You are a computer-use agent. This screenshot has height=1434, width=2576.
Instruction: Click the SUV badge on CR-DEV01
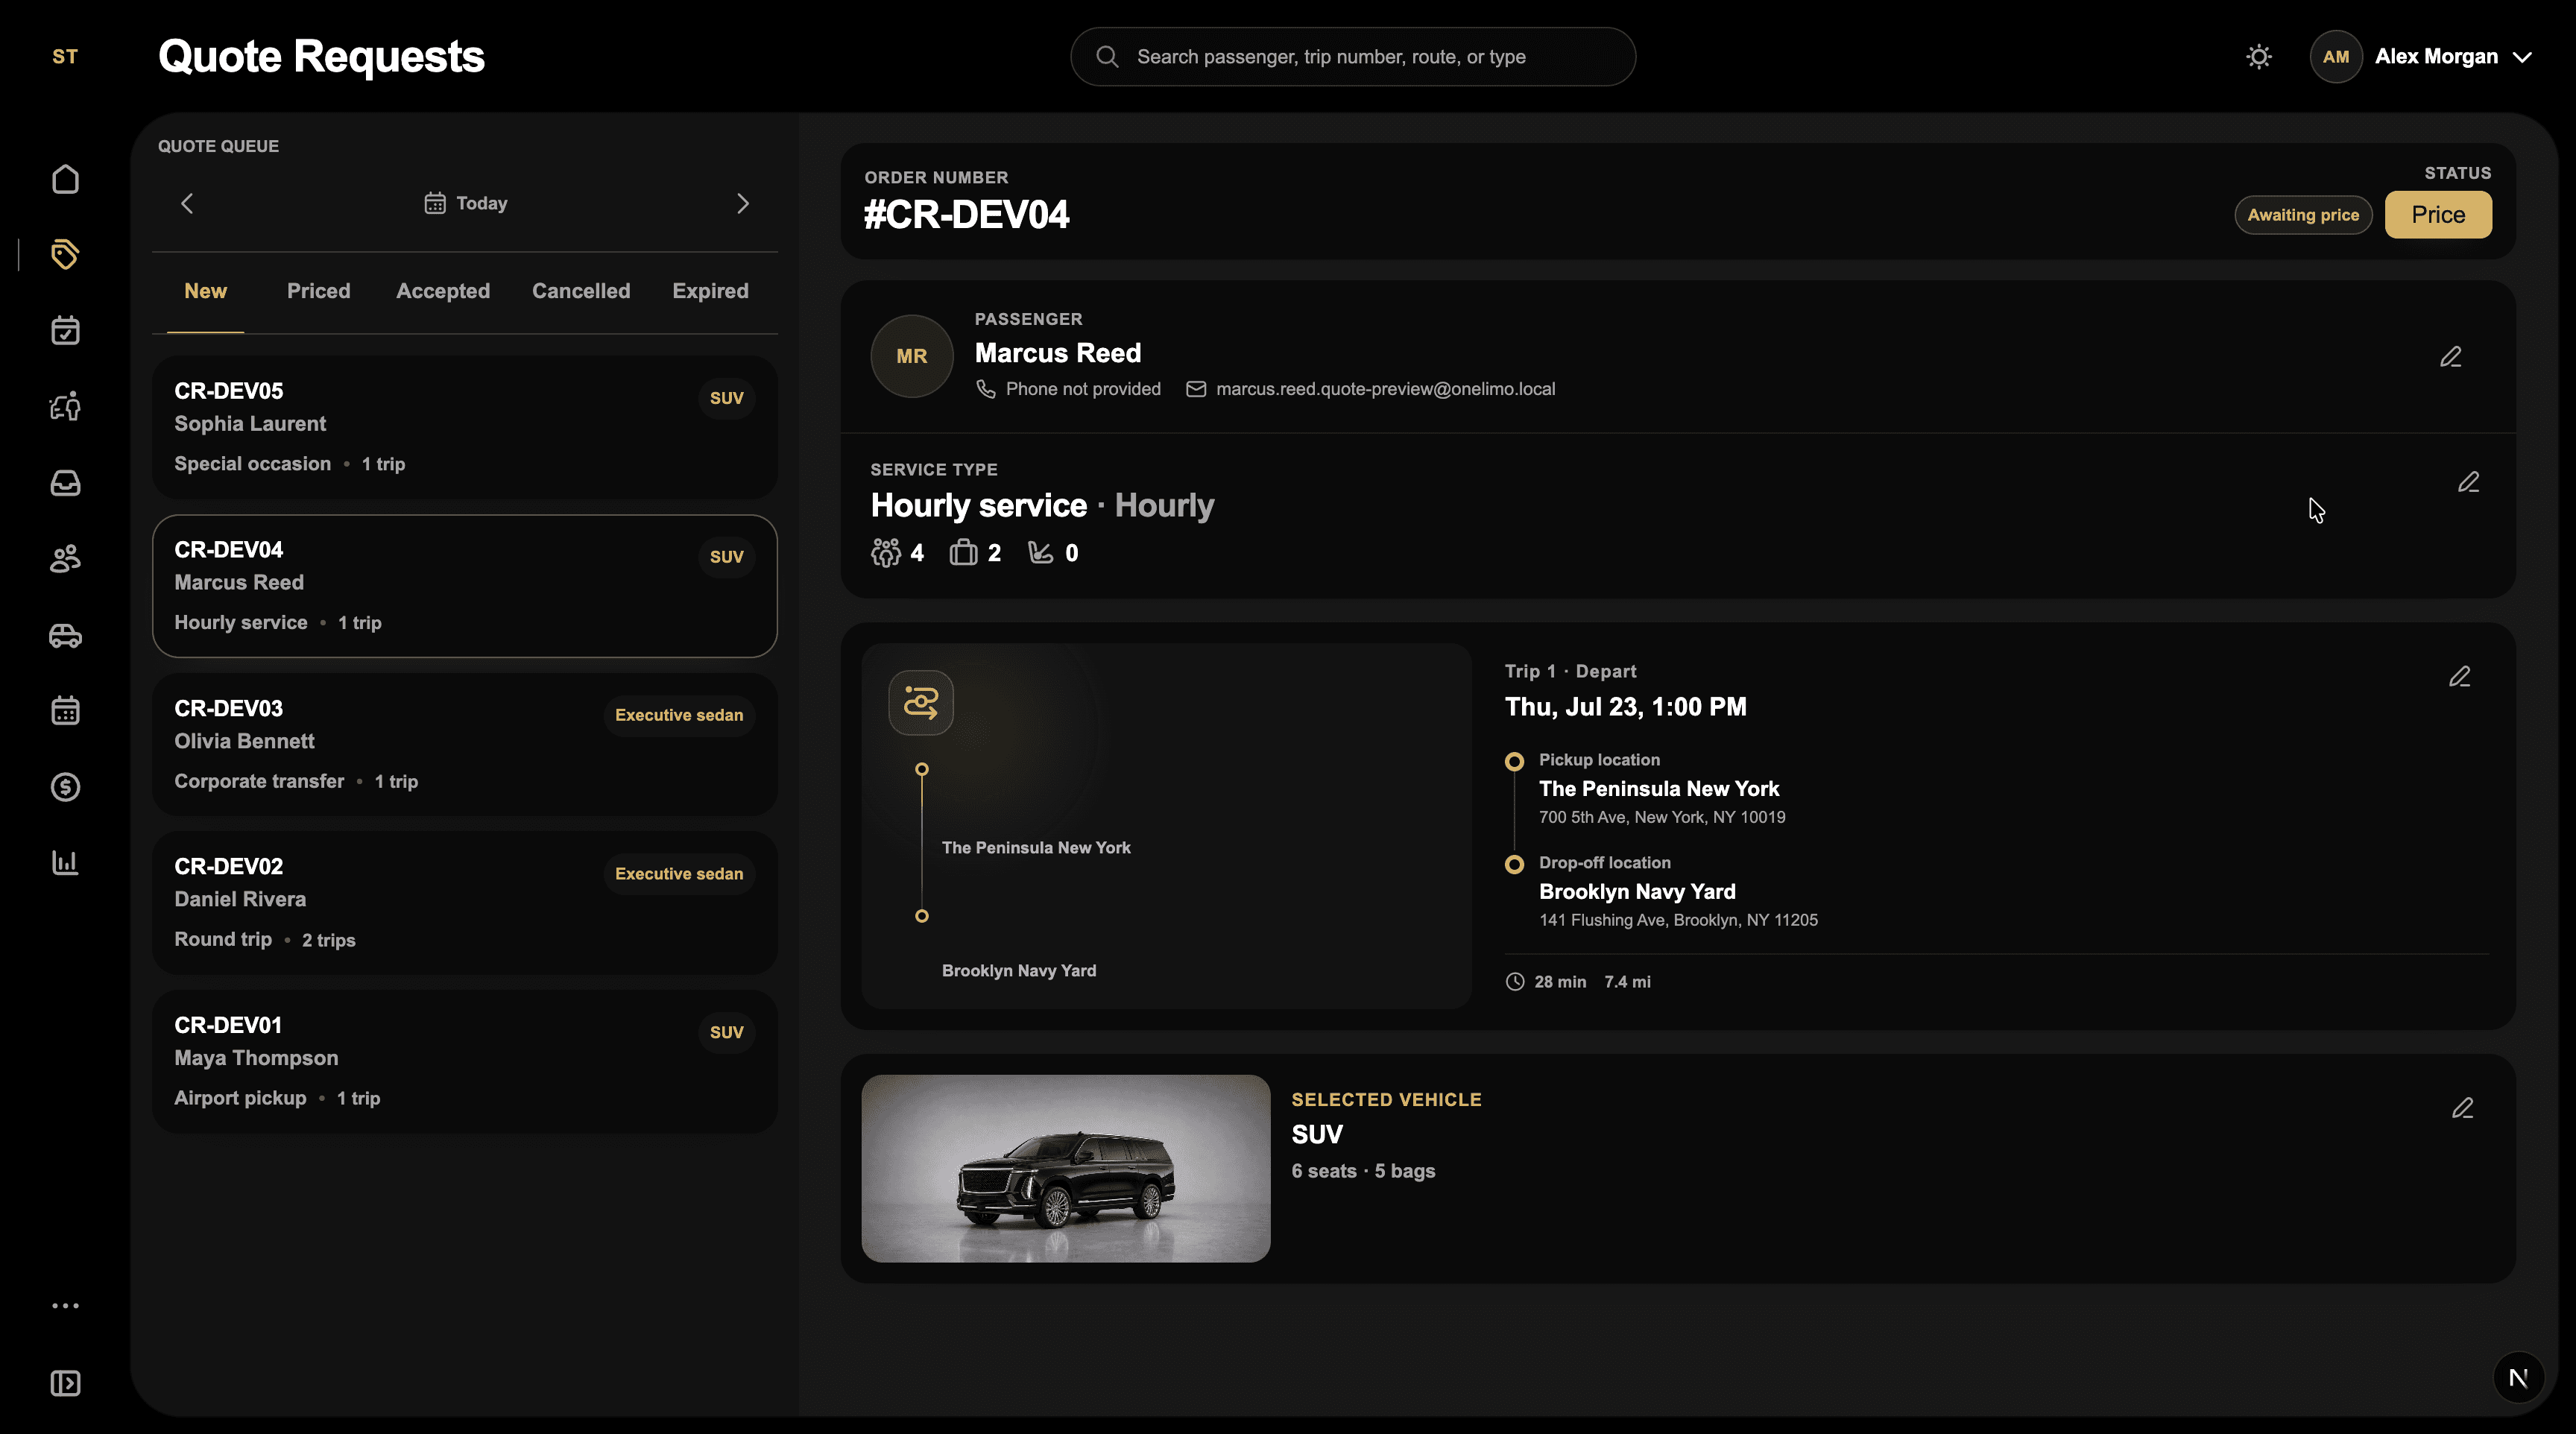click(x=726, y=1032)
